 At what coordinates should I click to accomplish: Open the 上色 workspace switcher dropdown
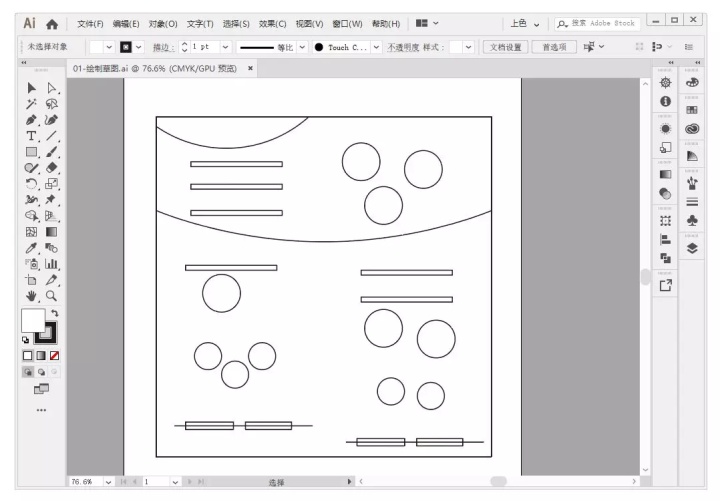click(536, 24)
